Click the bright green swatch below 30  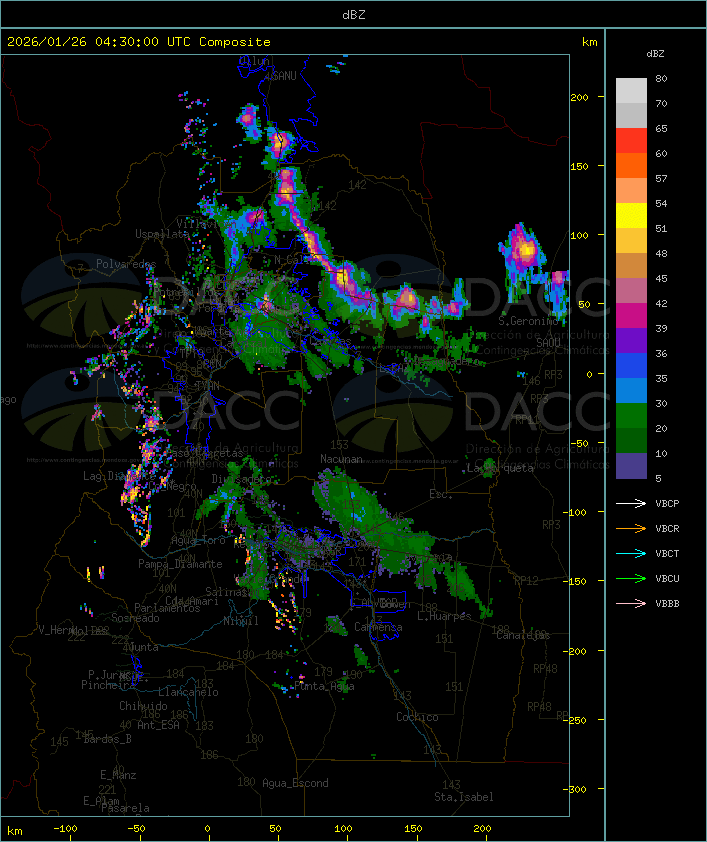click(x=631, y=416)
